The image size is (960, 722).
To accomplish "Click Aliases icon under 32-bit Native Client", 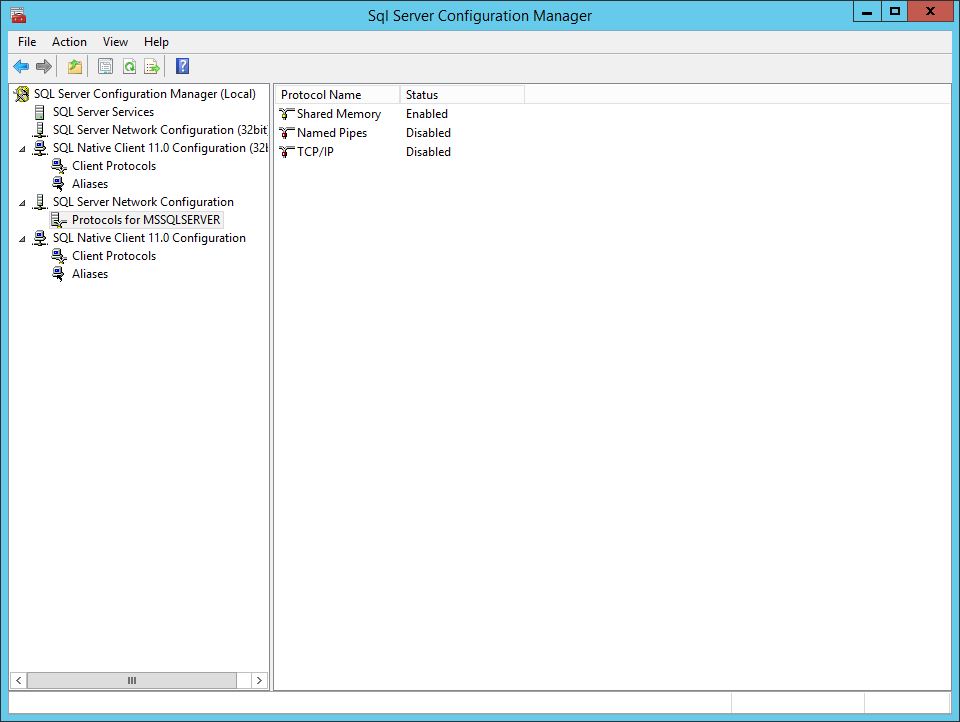I will 59,184.
